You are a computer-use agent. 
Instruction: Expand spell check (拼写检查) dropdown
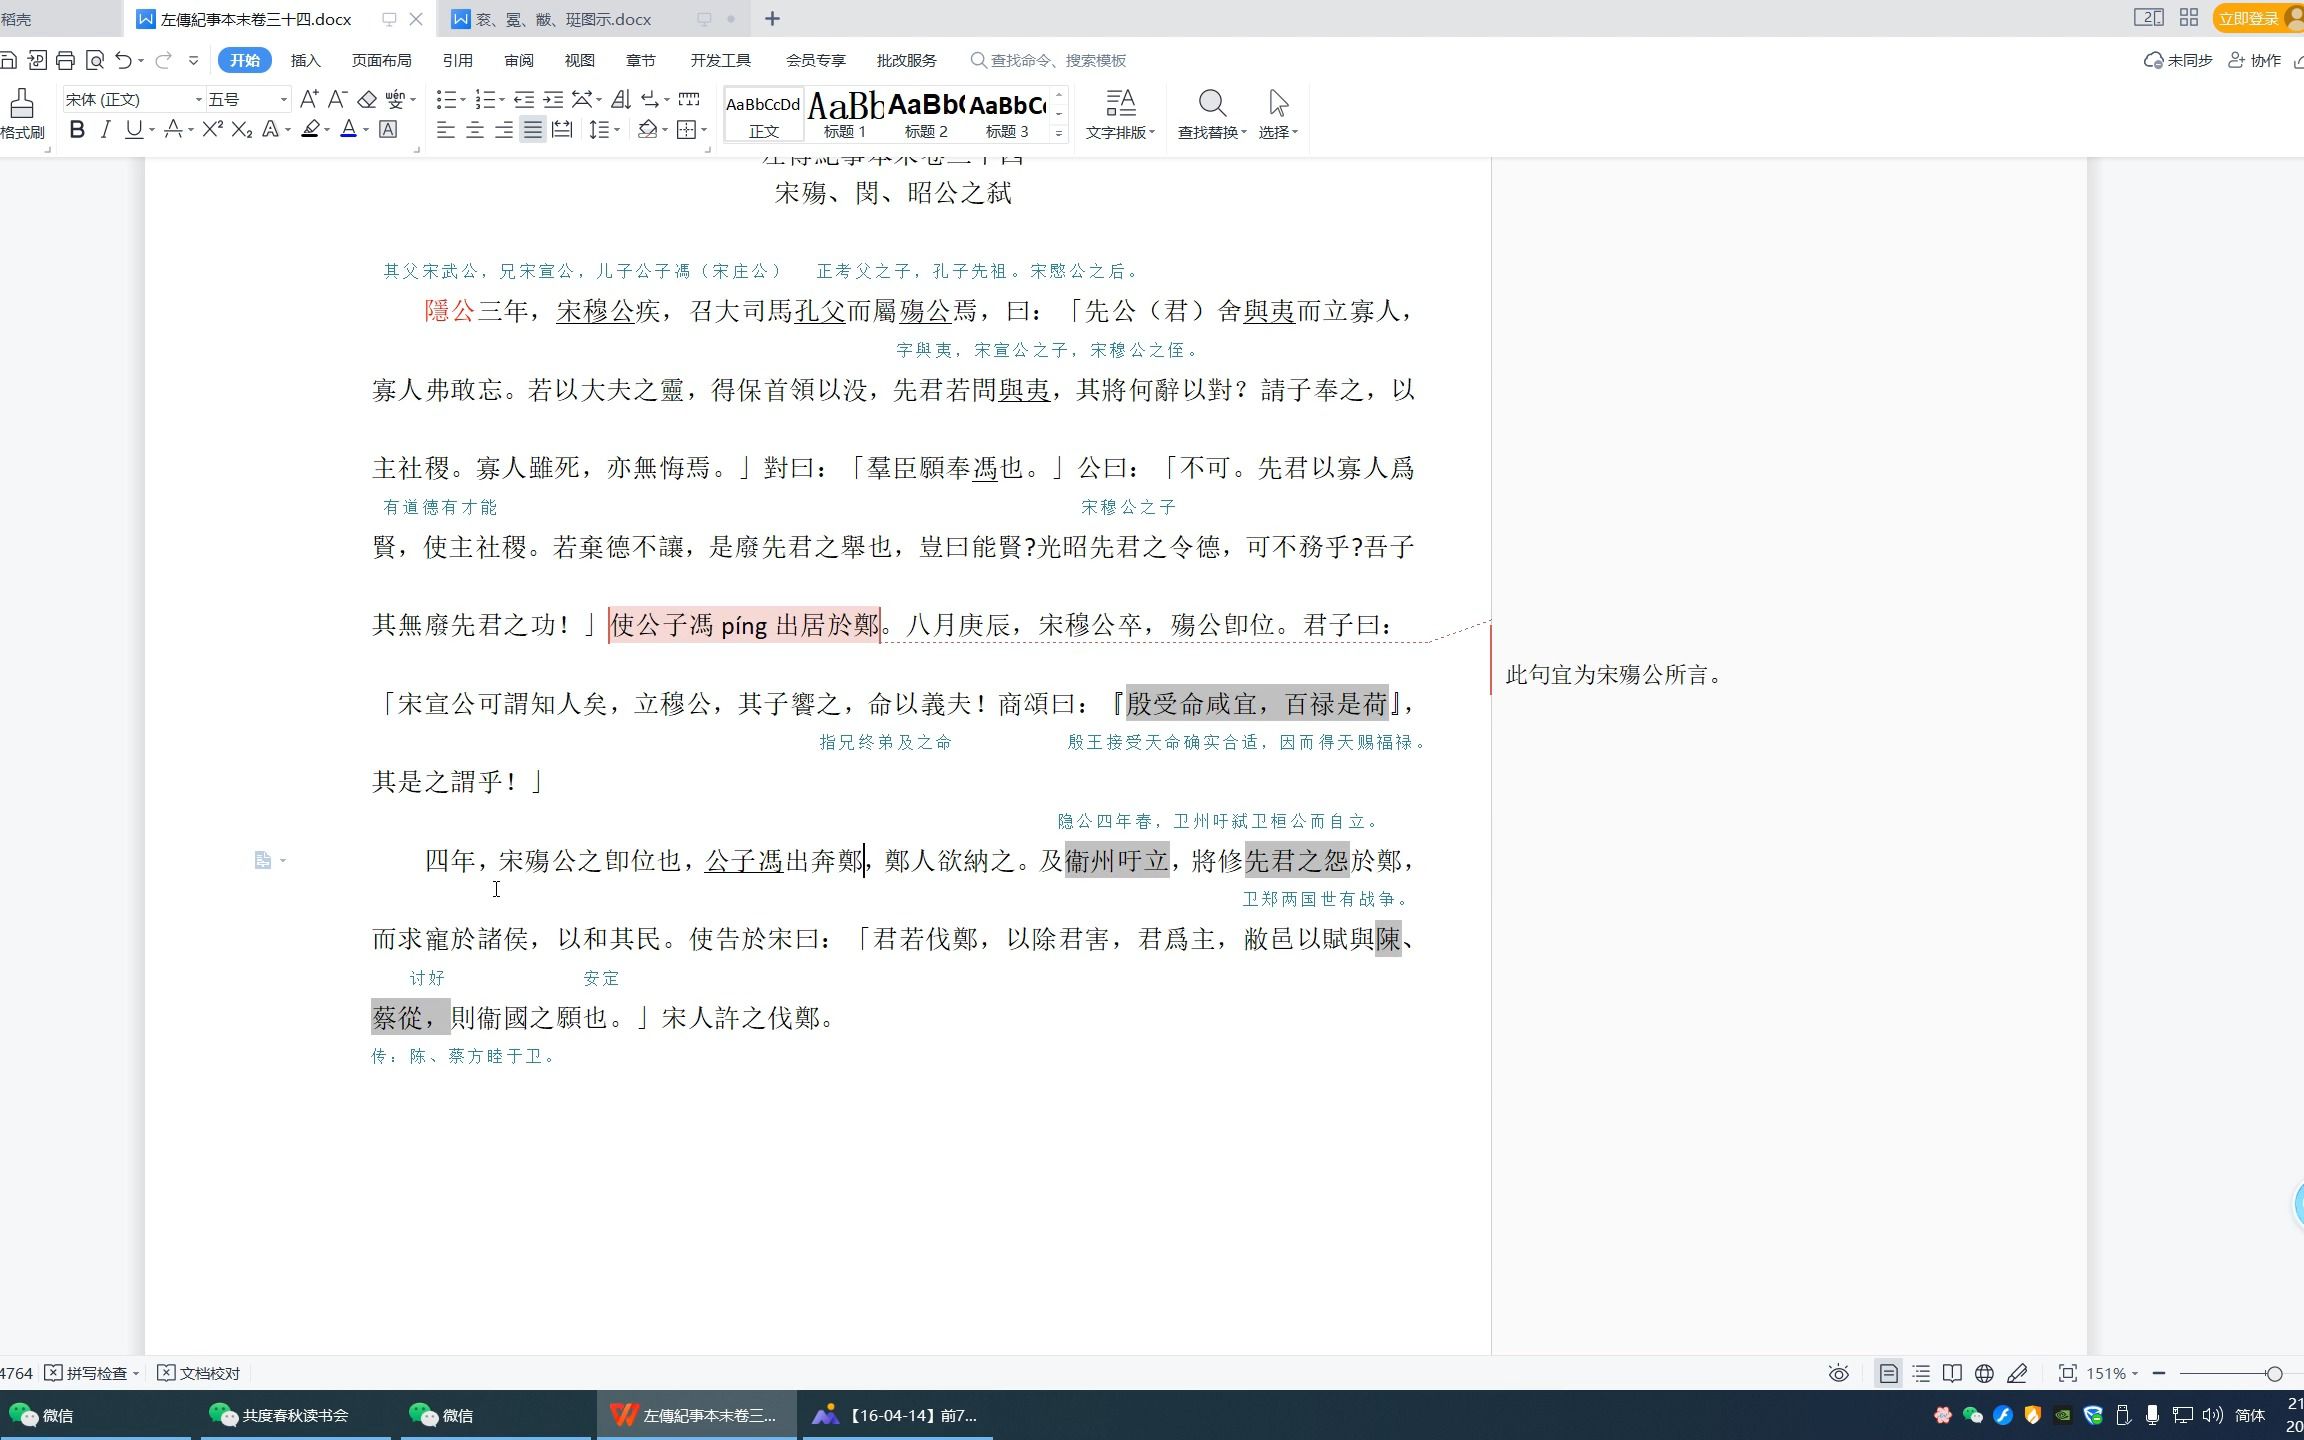pos(136,1374)
